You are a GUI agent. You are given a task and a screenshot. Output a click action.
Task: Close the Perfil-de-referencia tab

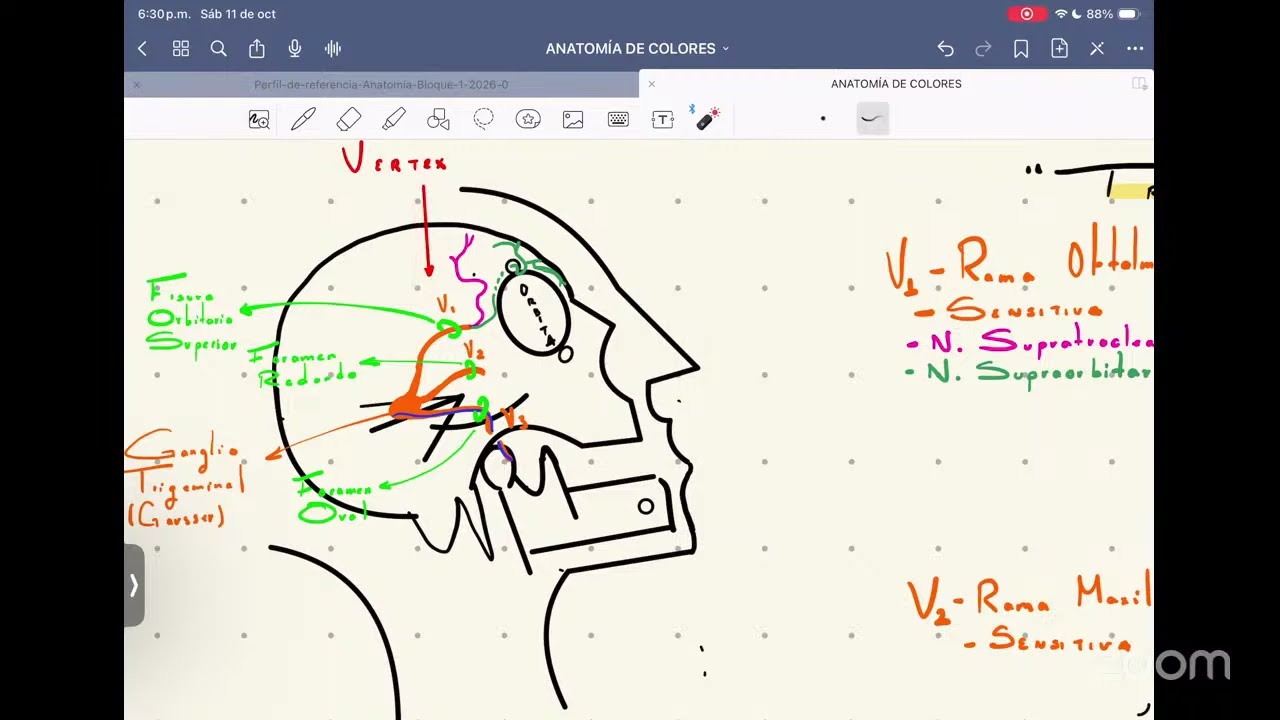tap(137, 85)
